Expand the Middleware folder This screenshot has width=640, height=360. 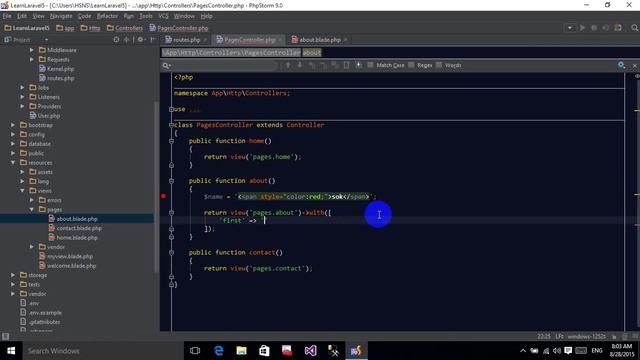tap(32, 50)
